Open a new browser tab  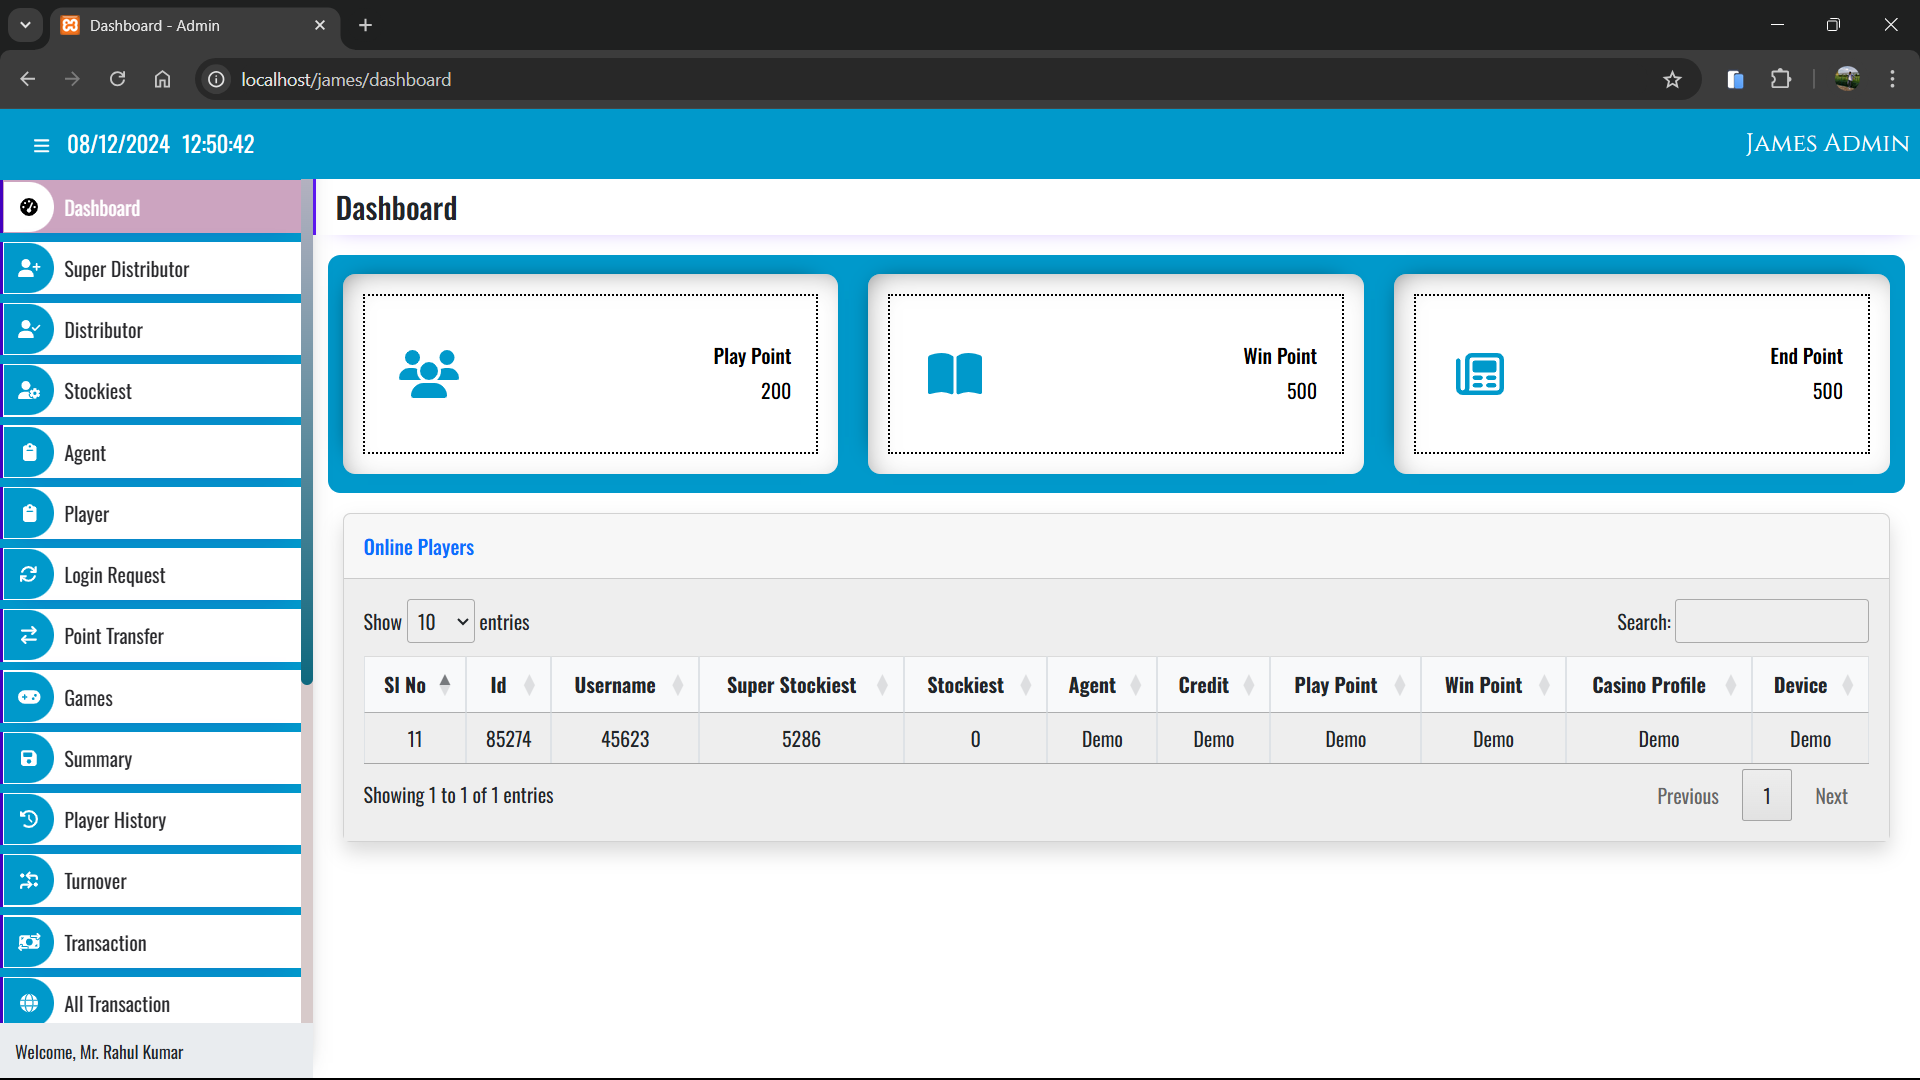(366, 25)
